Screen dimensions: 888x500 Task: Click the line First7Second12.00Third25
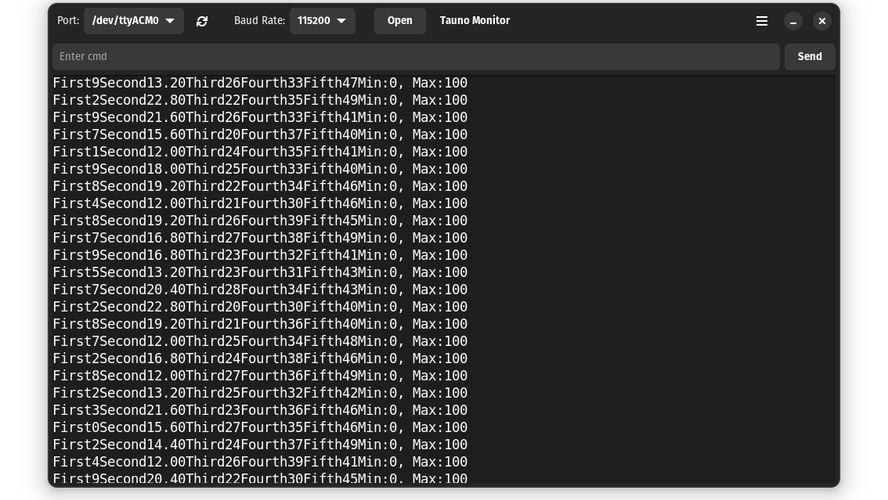(x=260, y=341)
